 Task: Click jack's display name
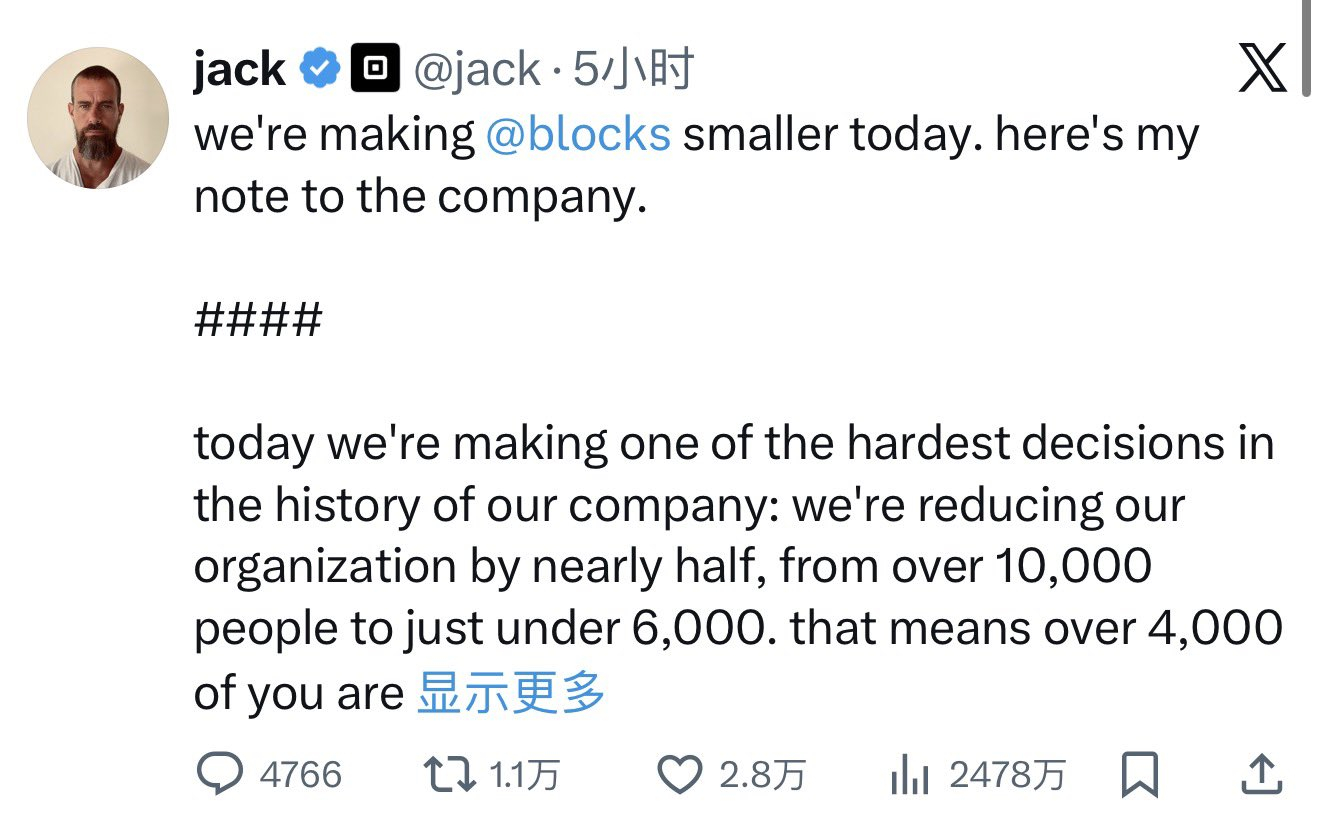pyautogui.click(x=238, y=67)
